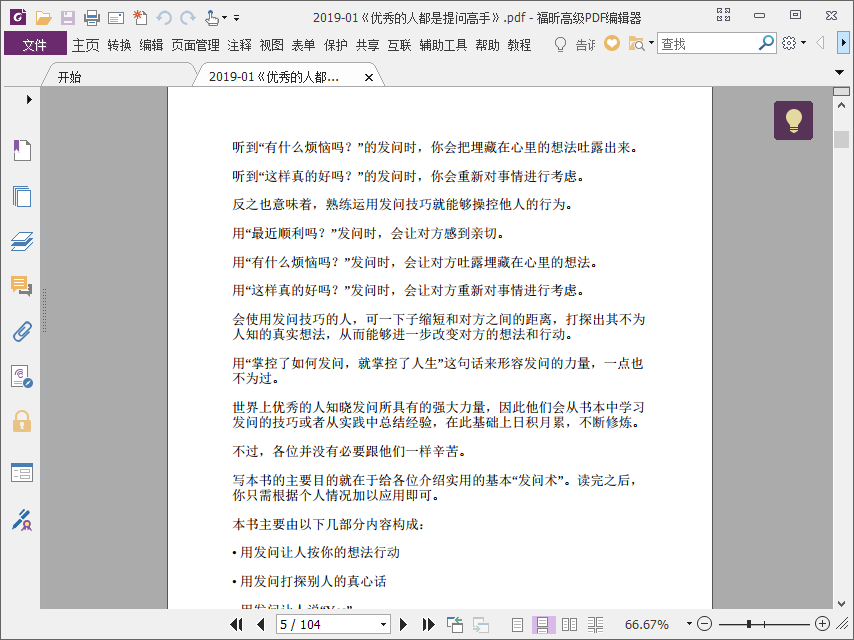This screenshot has height=640, width=854.
Task: Open the 视图 tab
Action: tap(271, 45)
